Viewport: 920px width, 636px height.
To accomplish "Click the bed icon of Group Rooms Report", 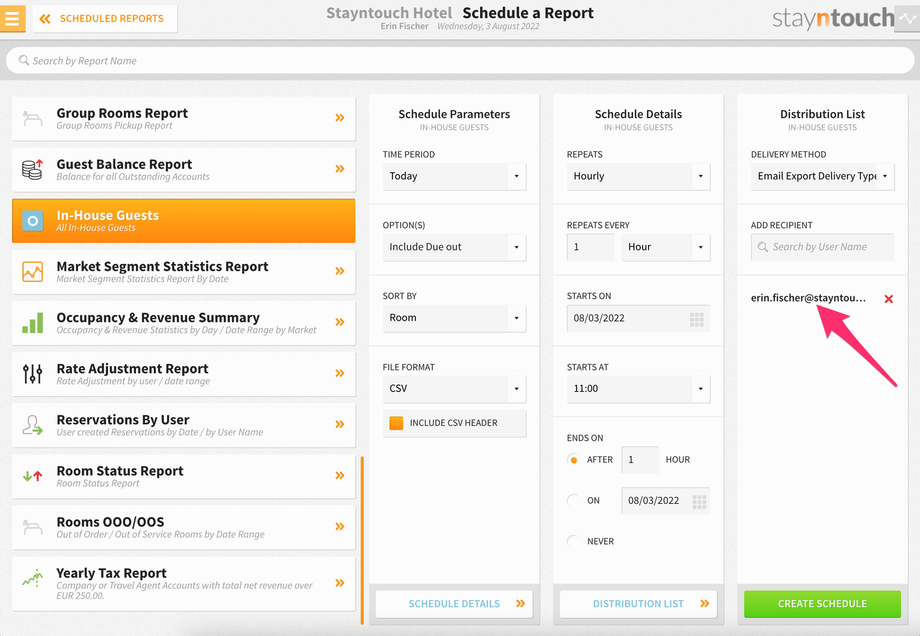I will 33,118.
